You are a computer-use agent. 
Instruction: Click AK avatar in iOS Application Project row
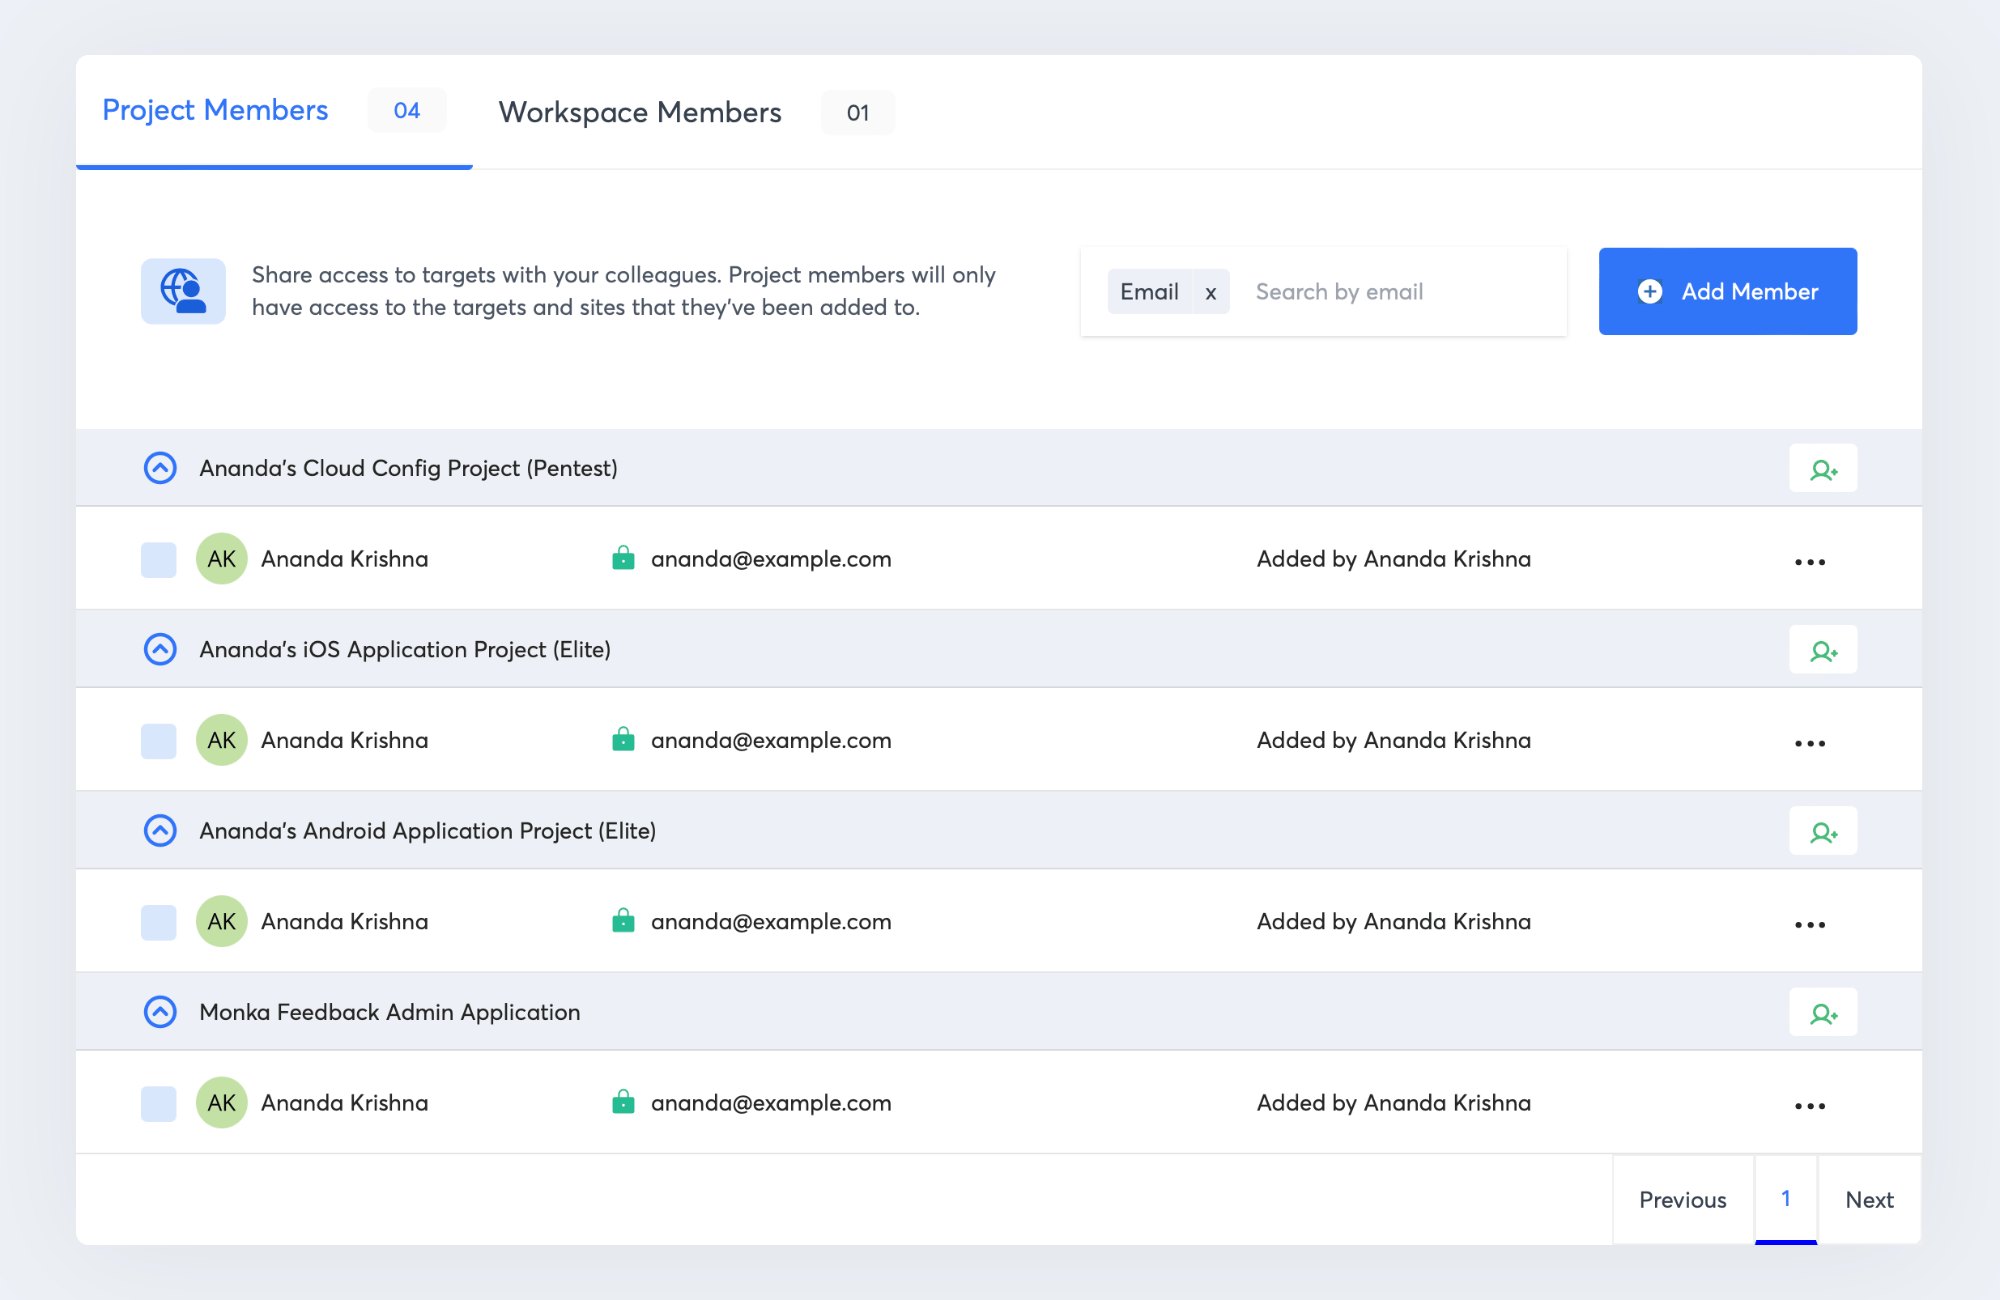(x=222, y=740)
